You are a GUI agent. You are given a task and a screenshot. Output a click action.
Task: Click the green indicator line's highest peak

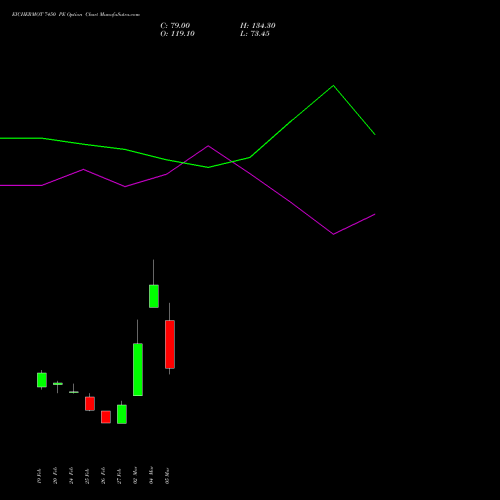(333, 86)
